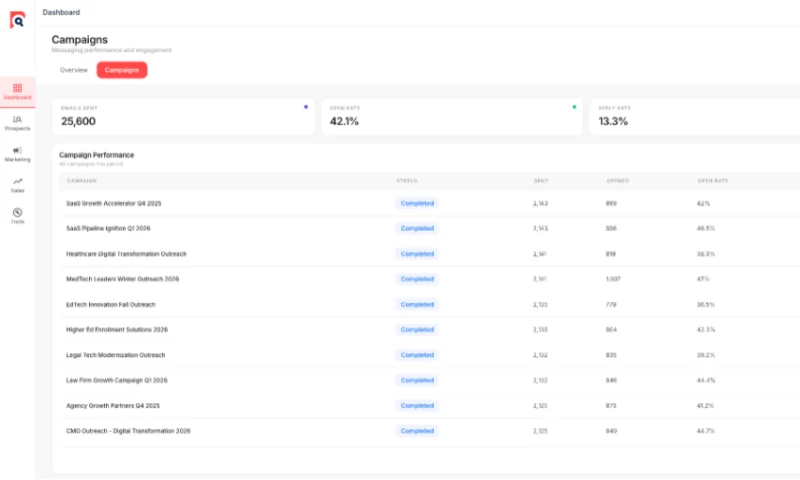Screen dimensions: 800x480
Task: Click the opened count for EdTech Innovation row
Action: click(611, 305)
